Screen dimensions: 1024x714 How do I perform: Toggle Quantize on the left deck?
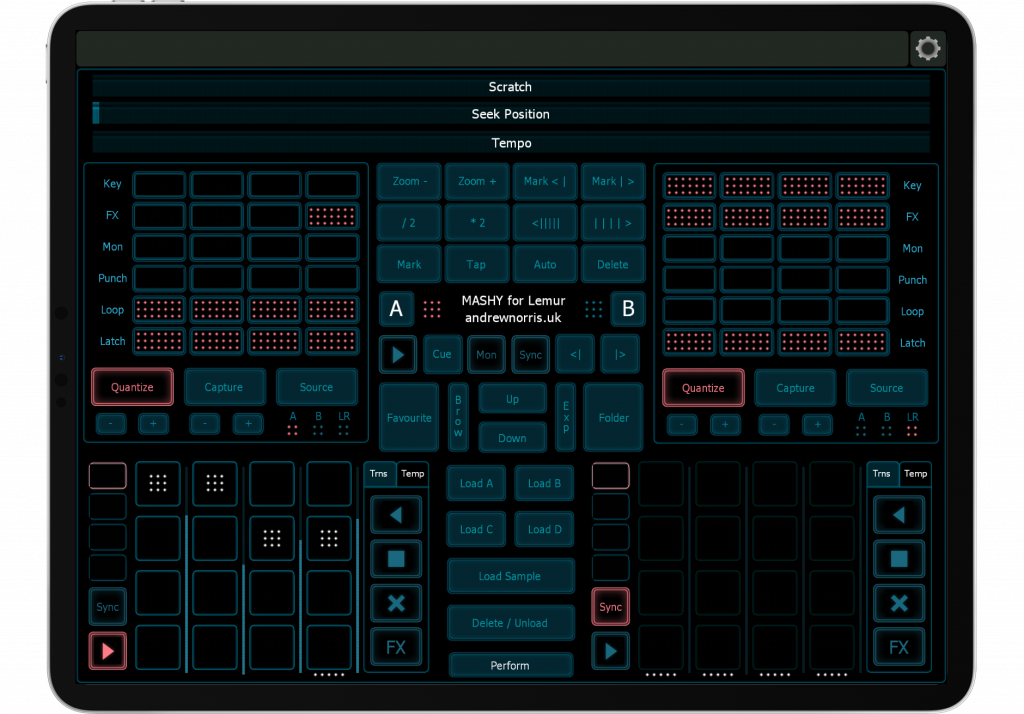(x=132, y=387)
